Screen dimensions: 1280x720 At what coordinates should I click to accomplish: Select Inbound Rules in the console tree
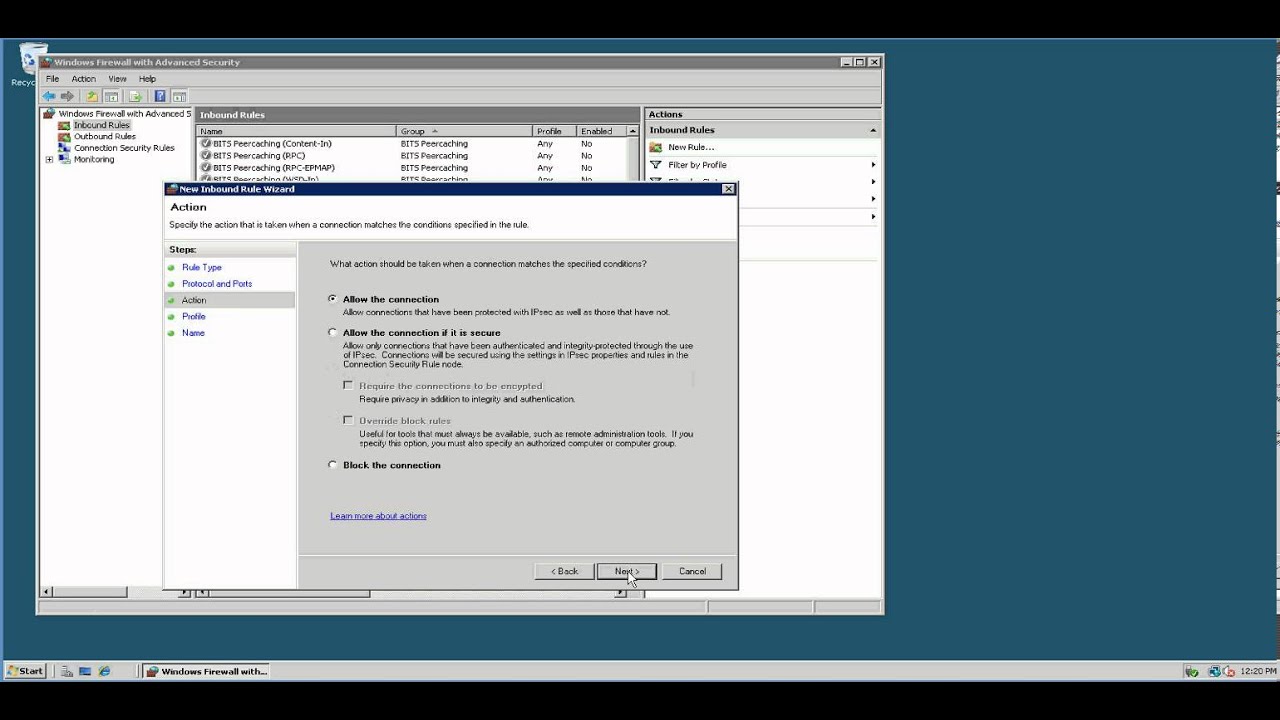(x=101, y=125)
